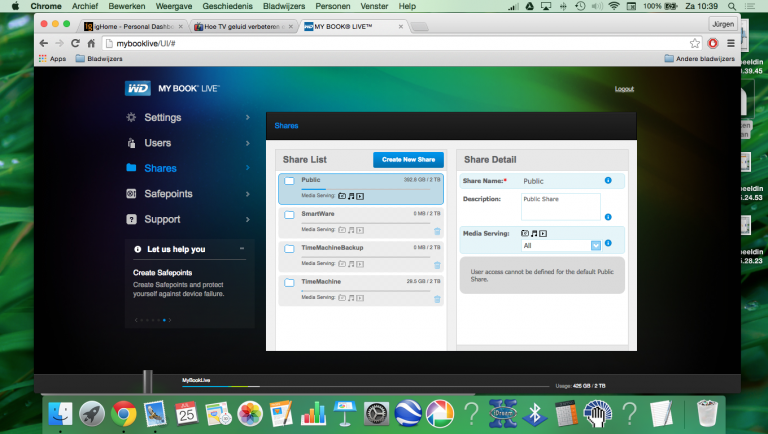Select the SmartWare share row
This screenshot has height=434, width=768.
[361, 222]
